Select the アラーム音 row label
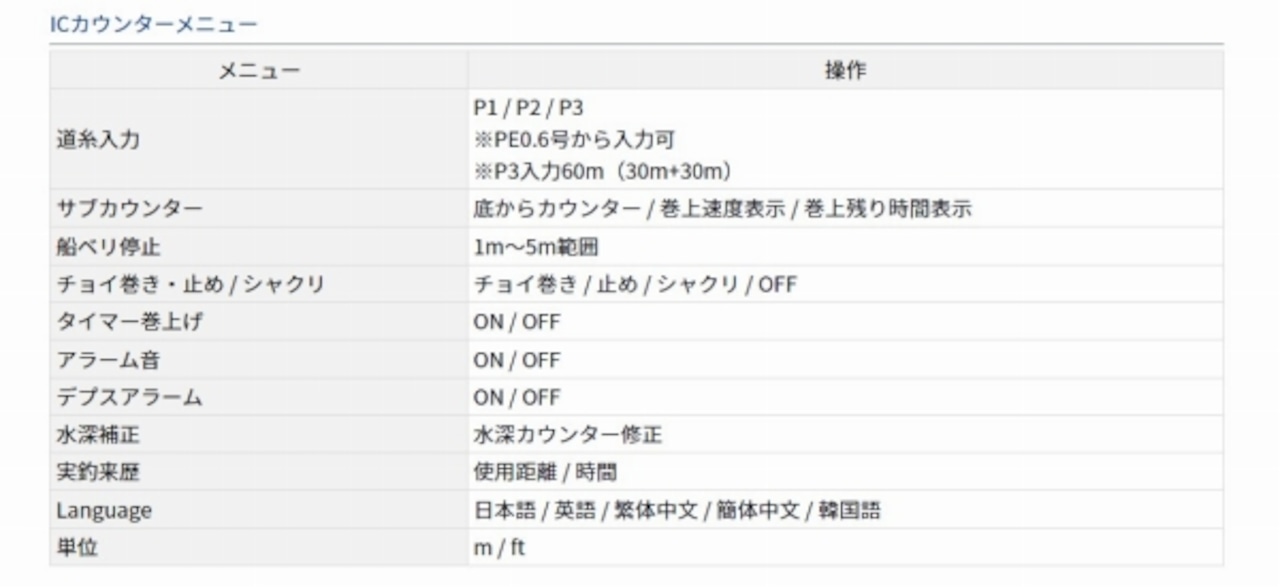This screenshot has width=1280, height=587. click(108, 360)
